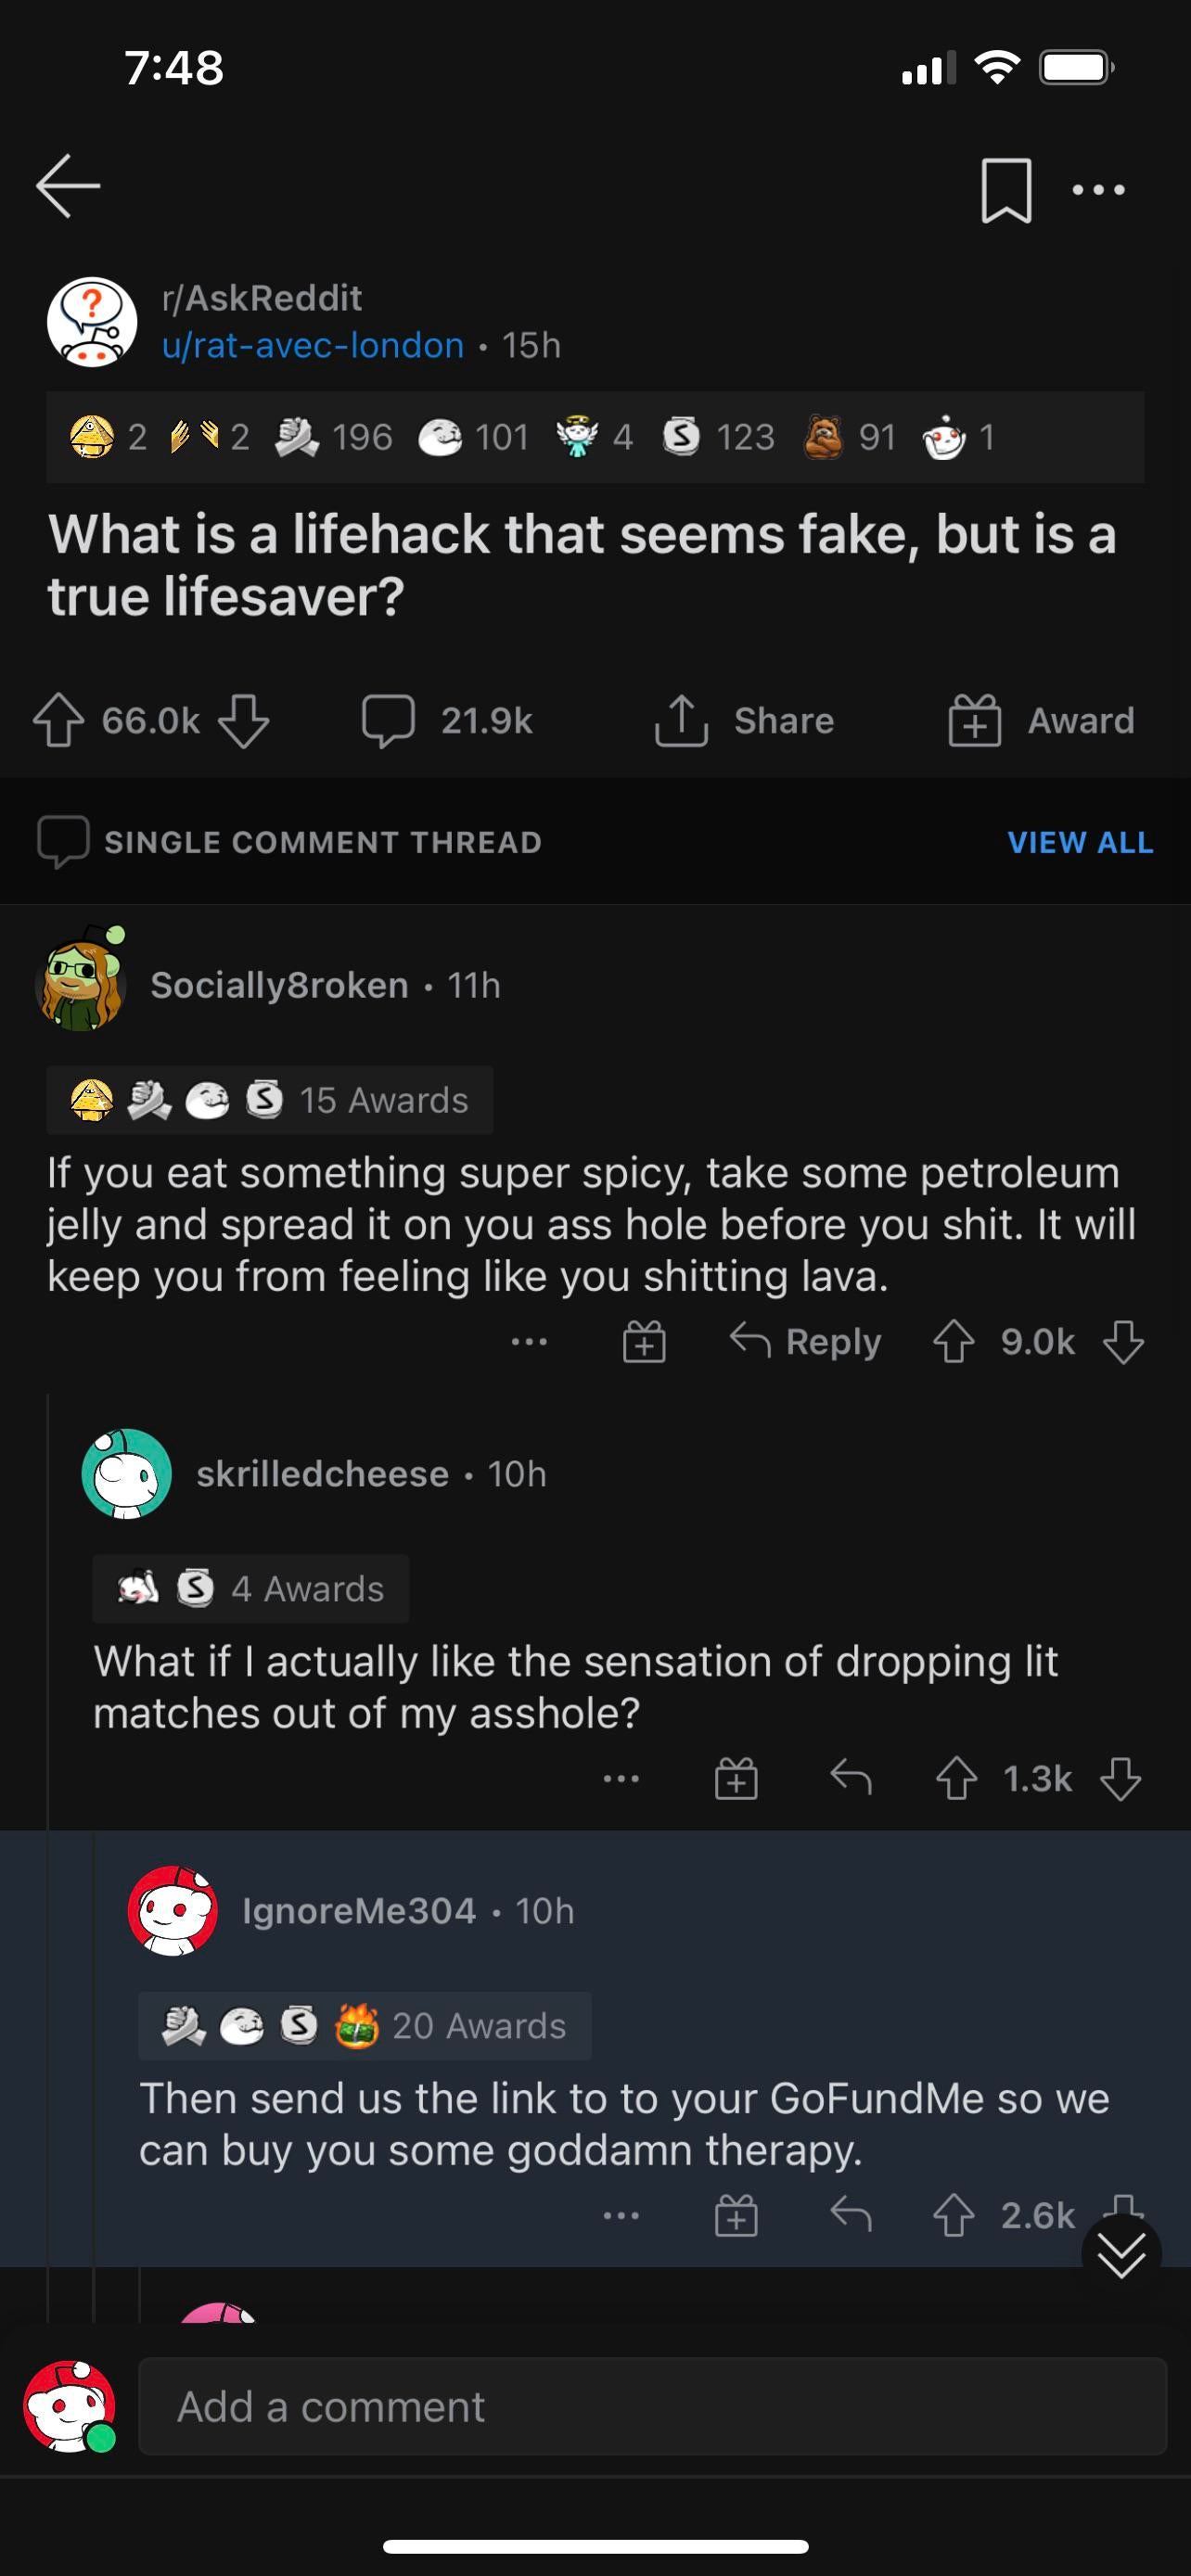Reply to IgnoreMe304's comment
The width and height of the screenshot is (1191, 2576).
point(851,2215)
